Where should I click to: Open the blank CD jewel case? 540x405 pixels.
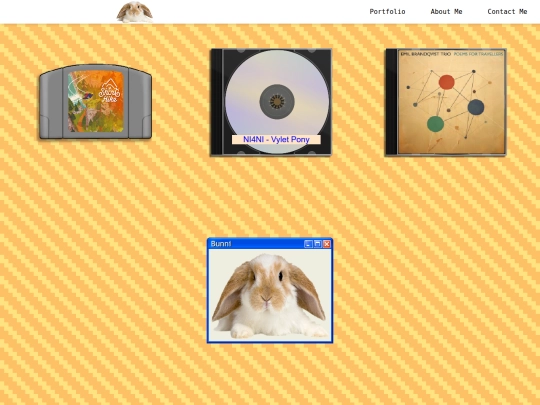(271, 102)
